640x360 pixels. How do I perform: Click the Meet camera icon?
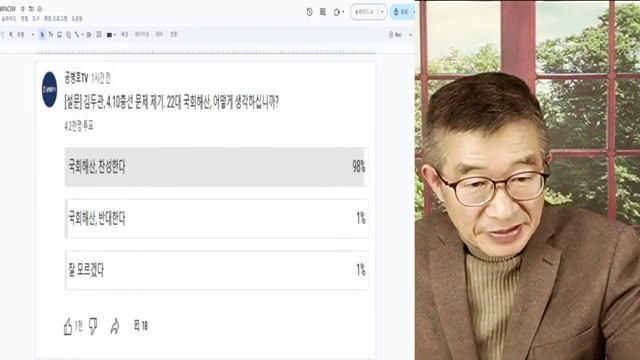(x=336, y=12)
